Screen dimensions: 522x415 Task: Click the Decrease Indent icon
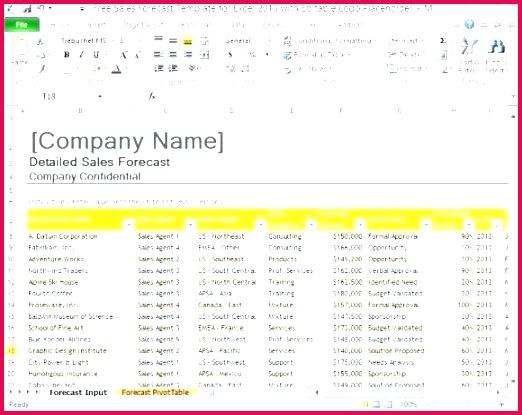(x=159, y=68)
